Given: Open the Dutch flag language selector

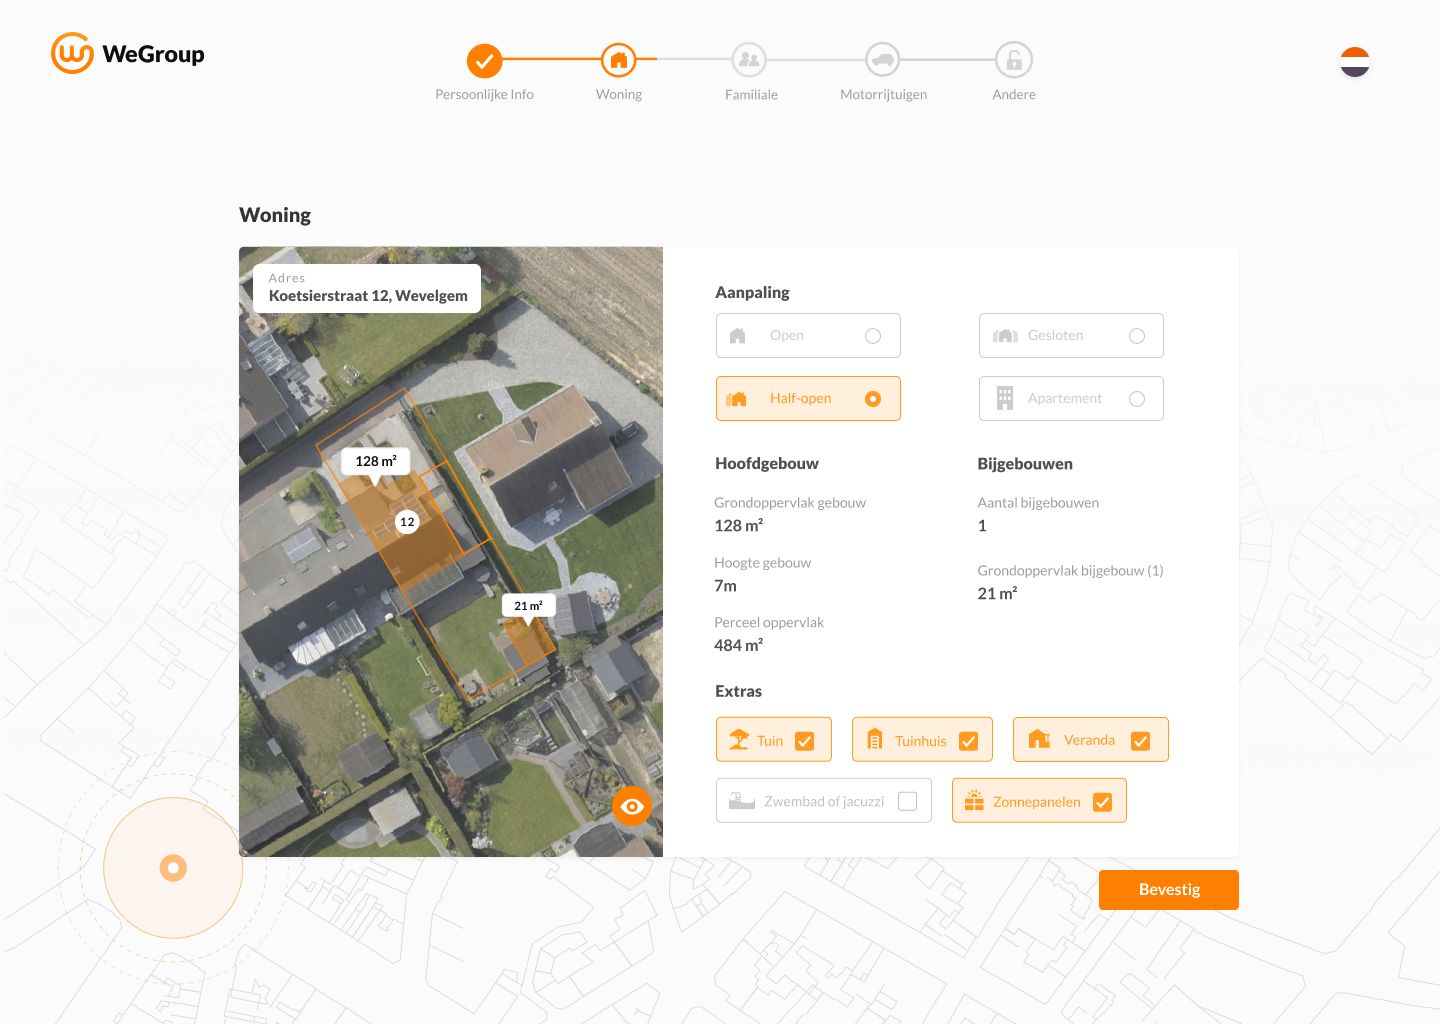Looking at the screenshot, I should 1355,62.
